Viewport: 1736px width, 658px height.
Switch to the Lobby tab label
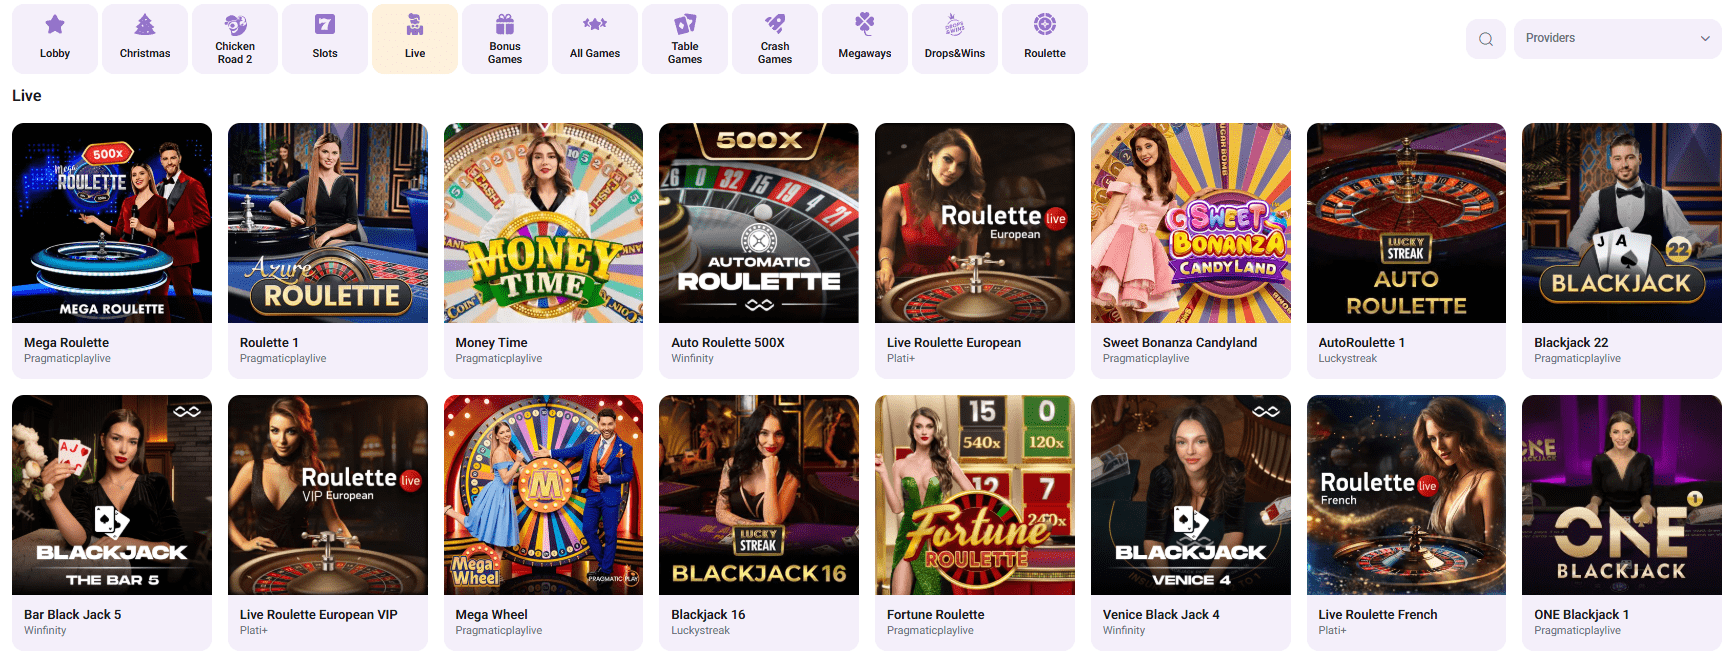pyautogui.click(x=55, y=54)
